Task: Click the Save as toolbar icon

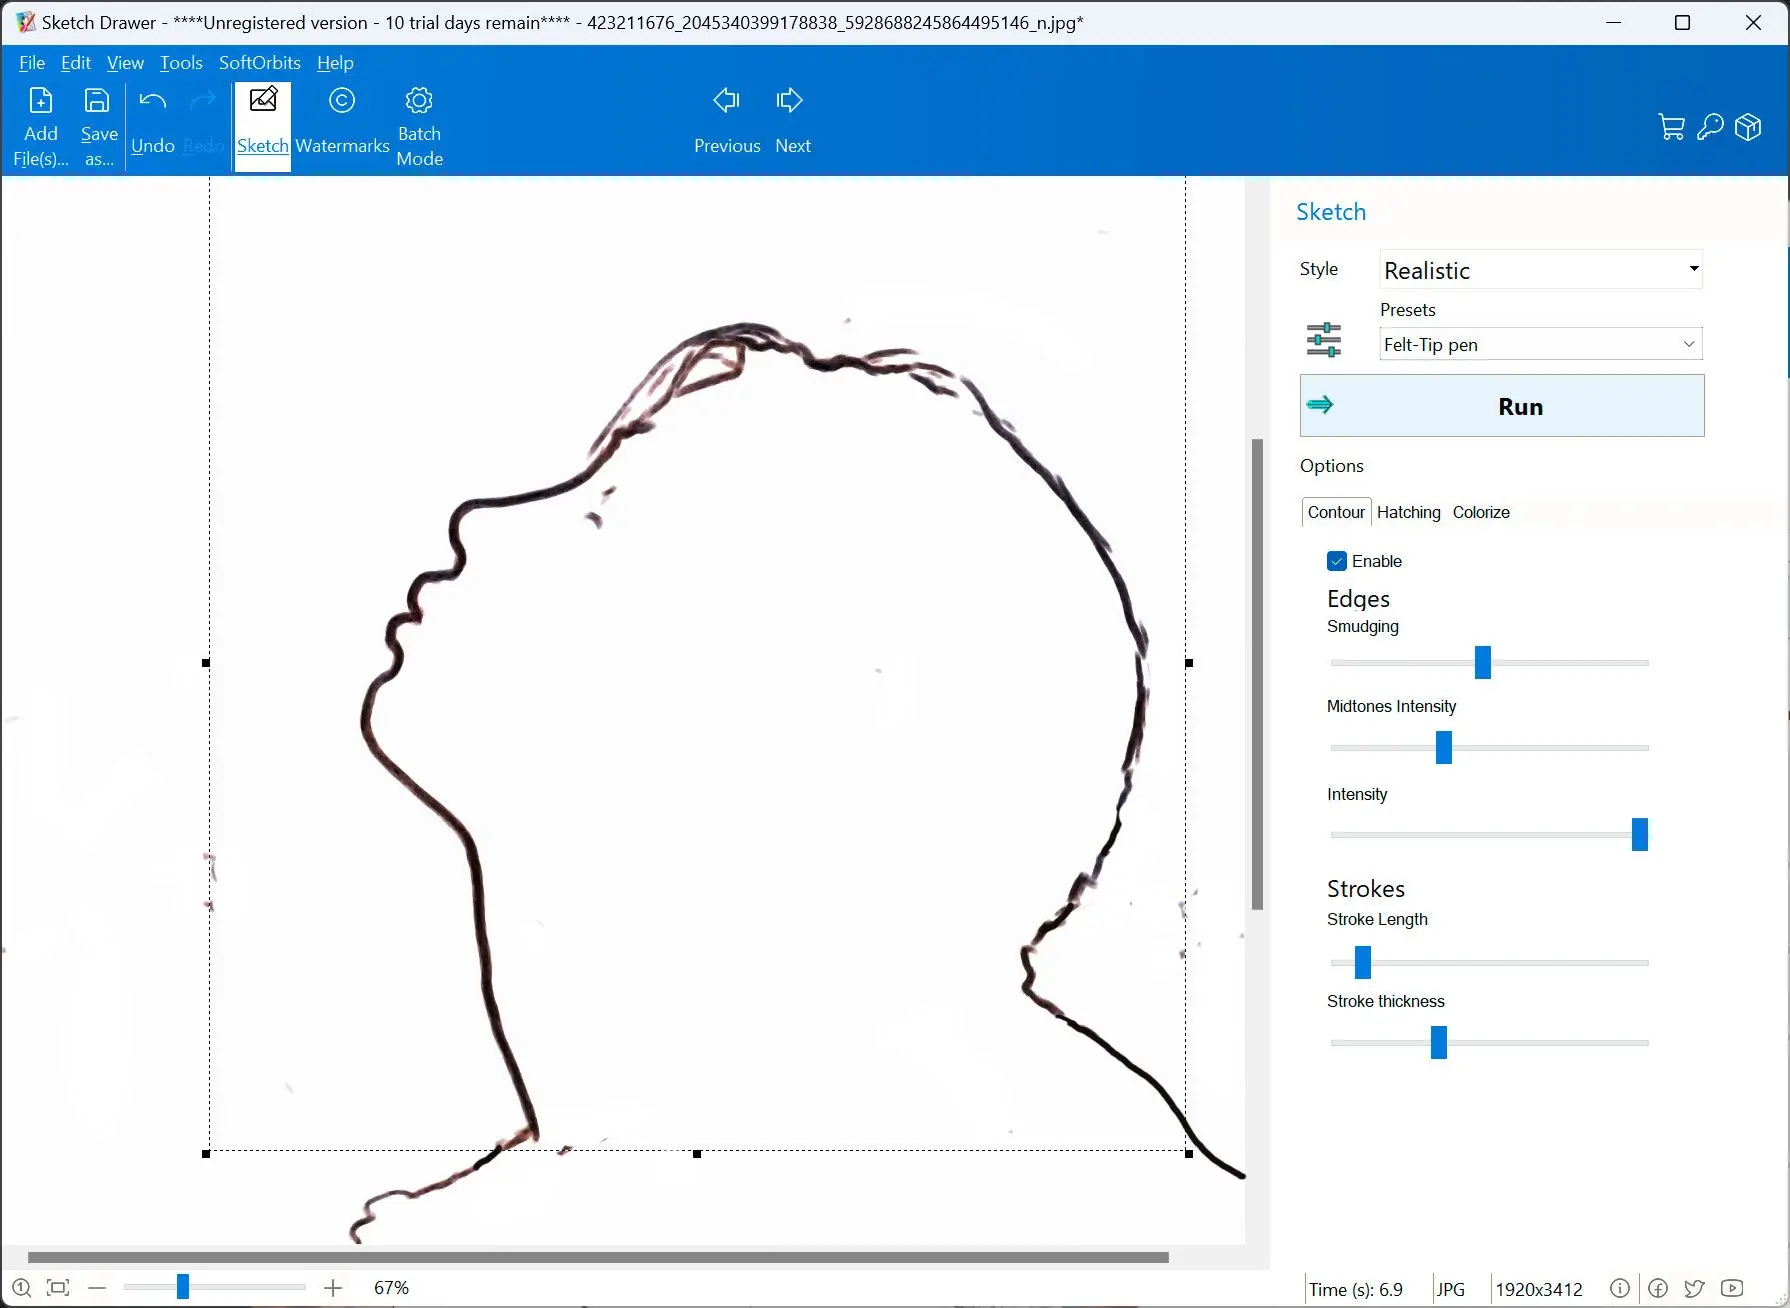Action: tap(97, 101)
